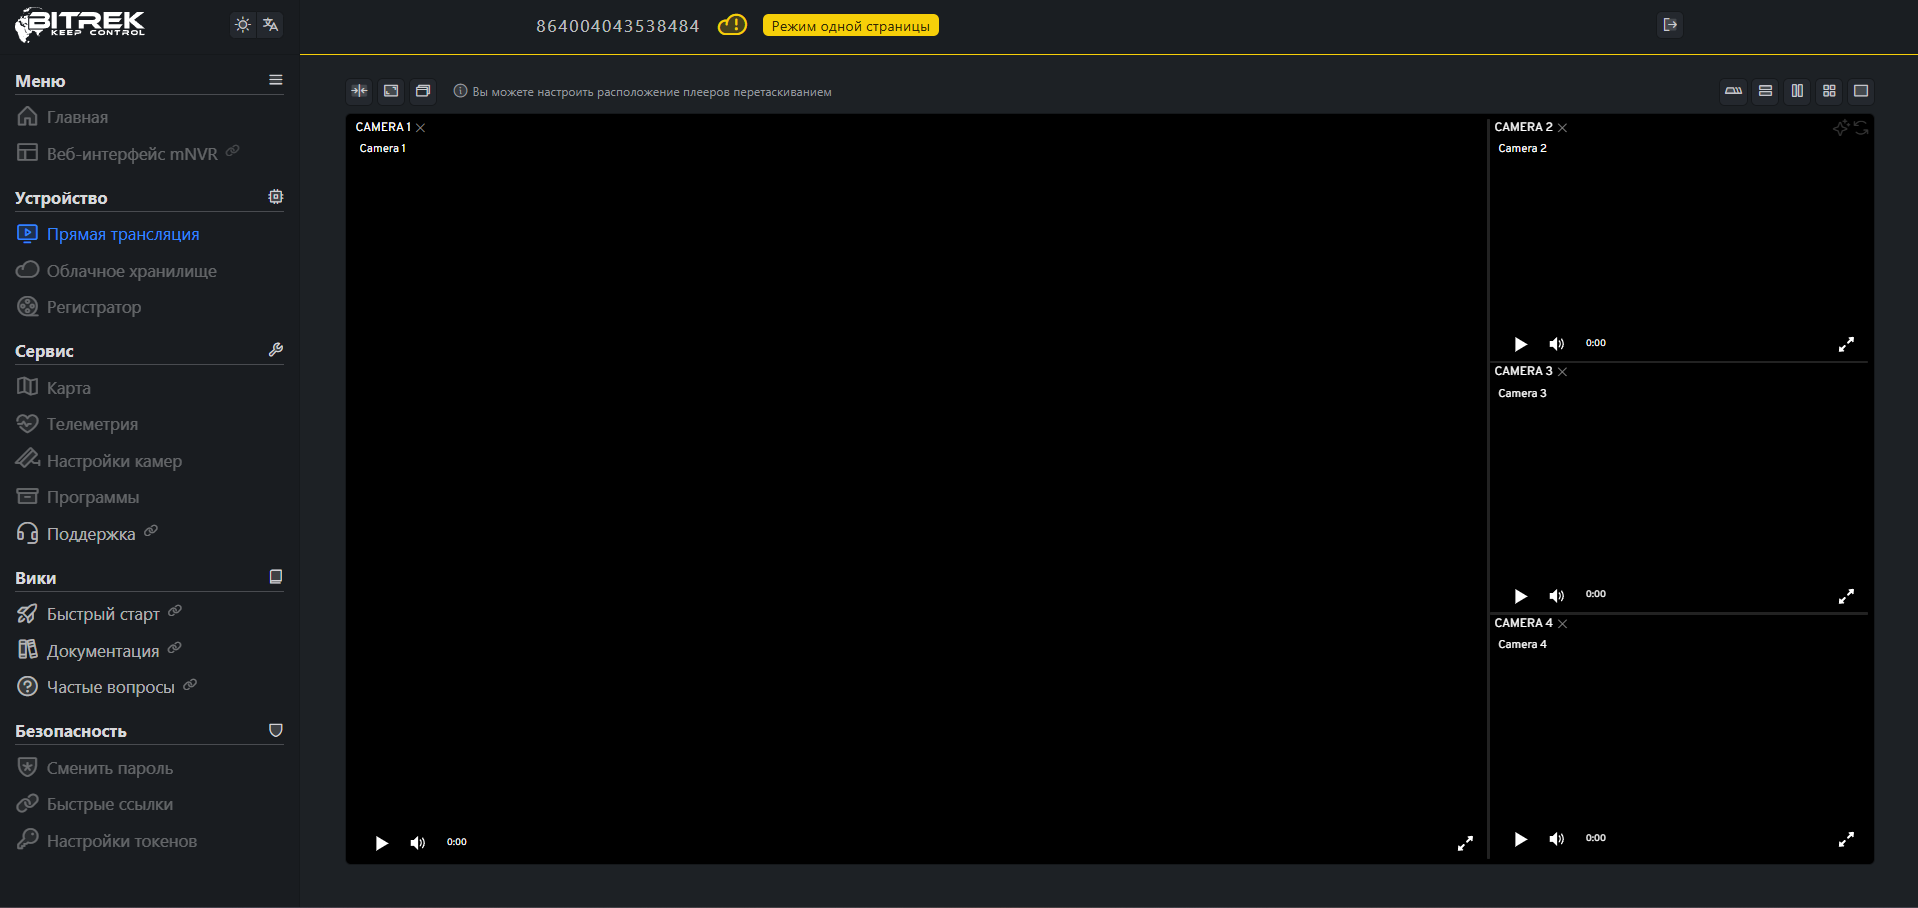Collapse the Устройство section chip icon

click(x=276, y=197)
